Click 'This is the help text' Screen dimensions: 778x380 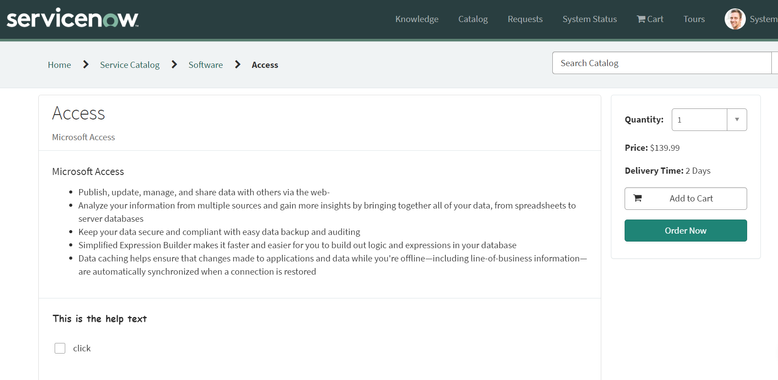tap(100, 318)
